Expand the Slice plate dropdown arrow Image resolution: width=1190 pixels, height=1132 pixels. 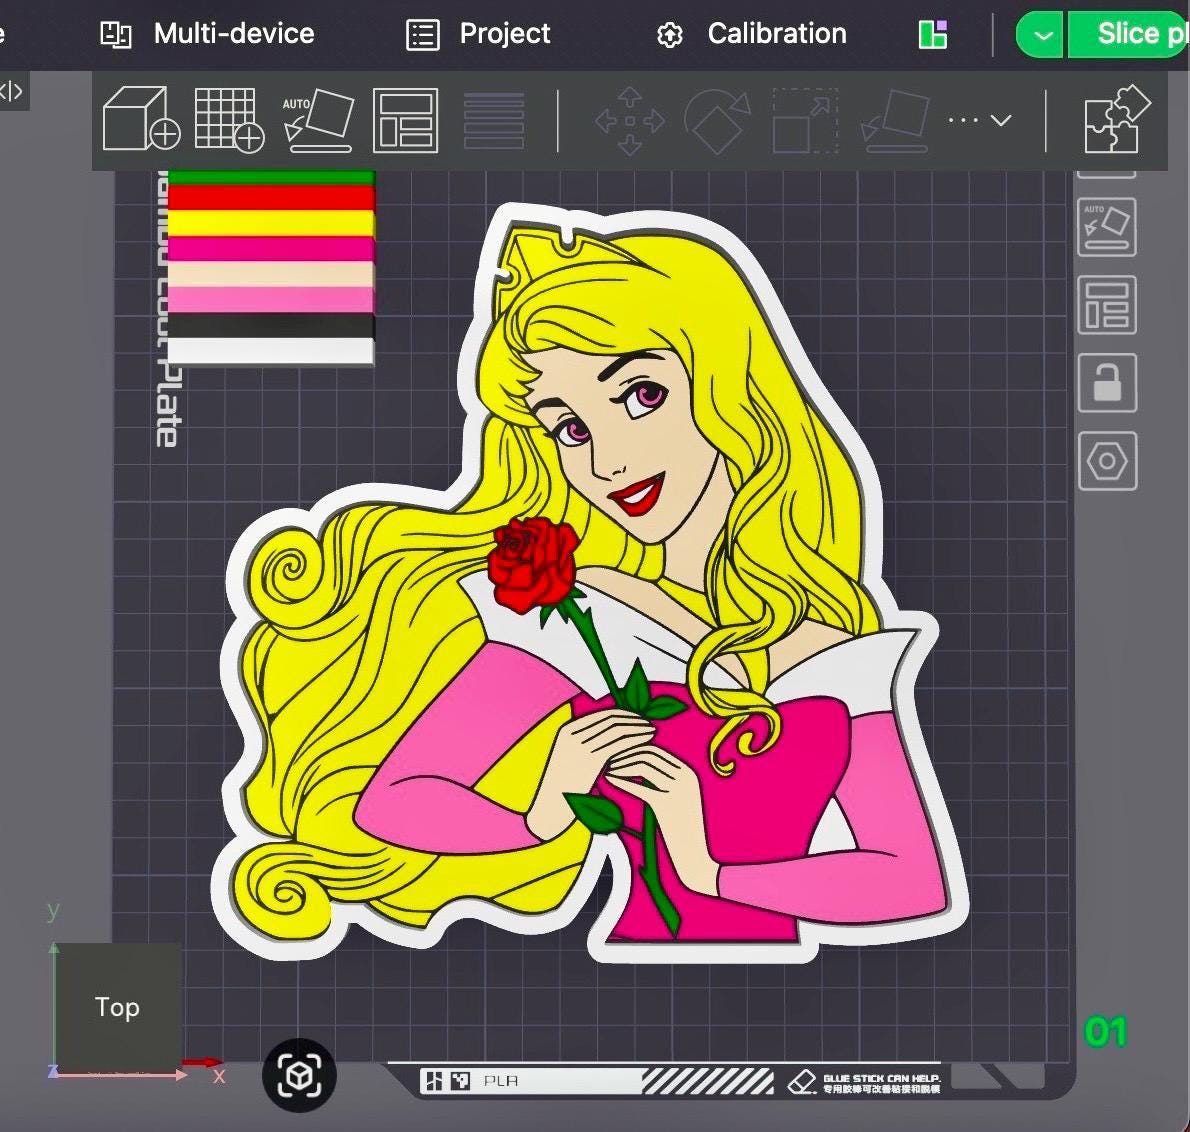[1042, 35]
